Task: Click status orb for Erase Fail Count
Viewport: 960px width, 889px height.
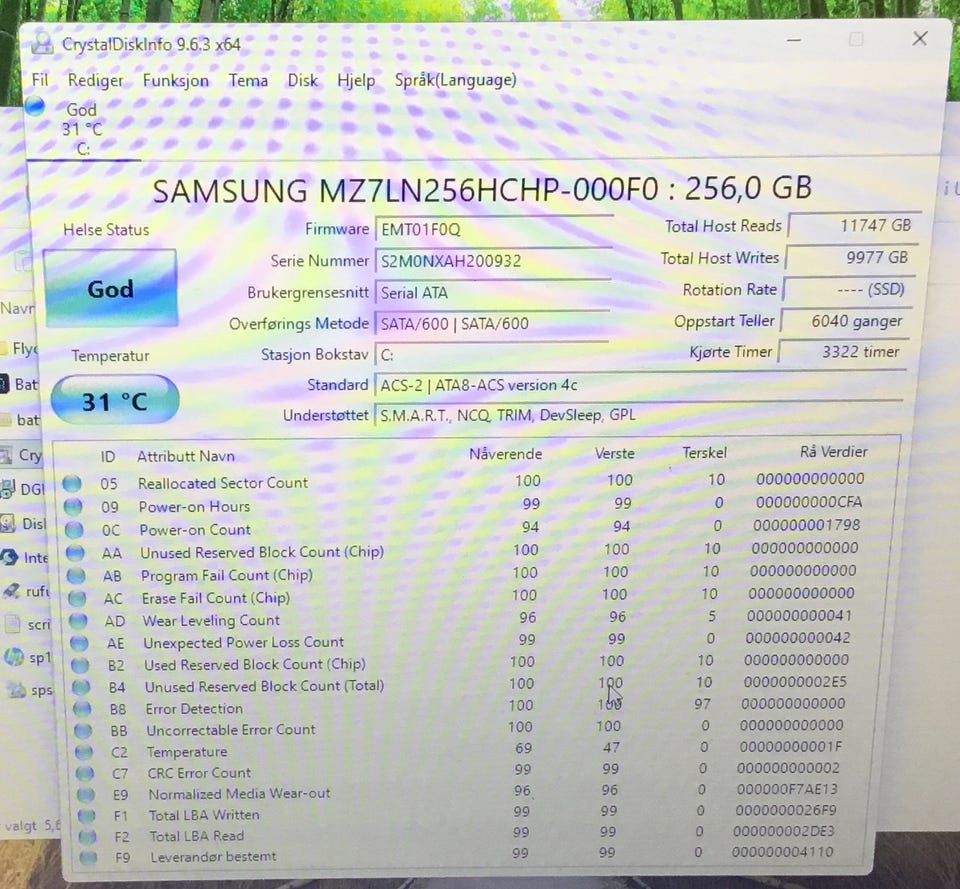Action: coord(77,598)
